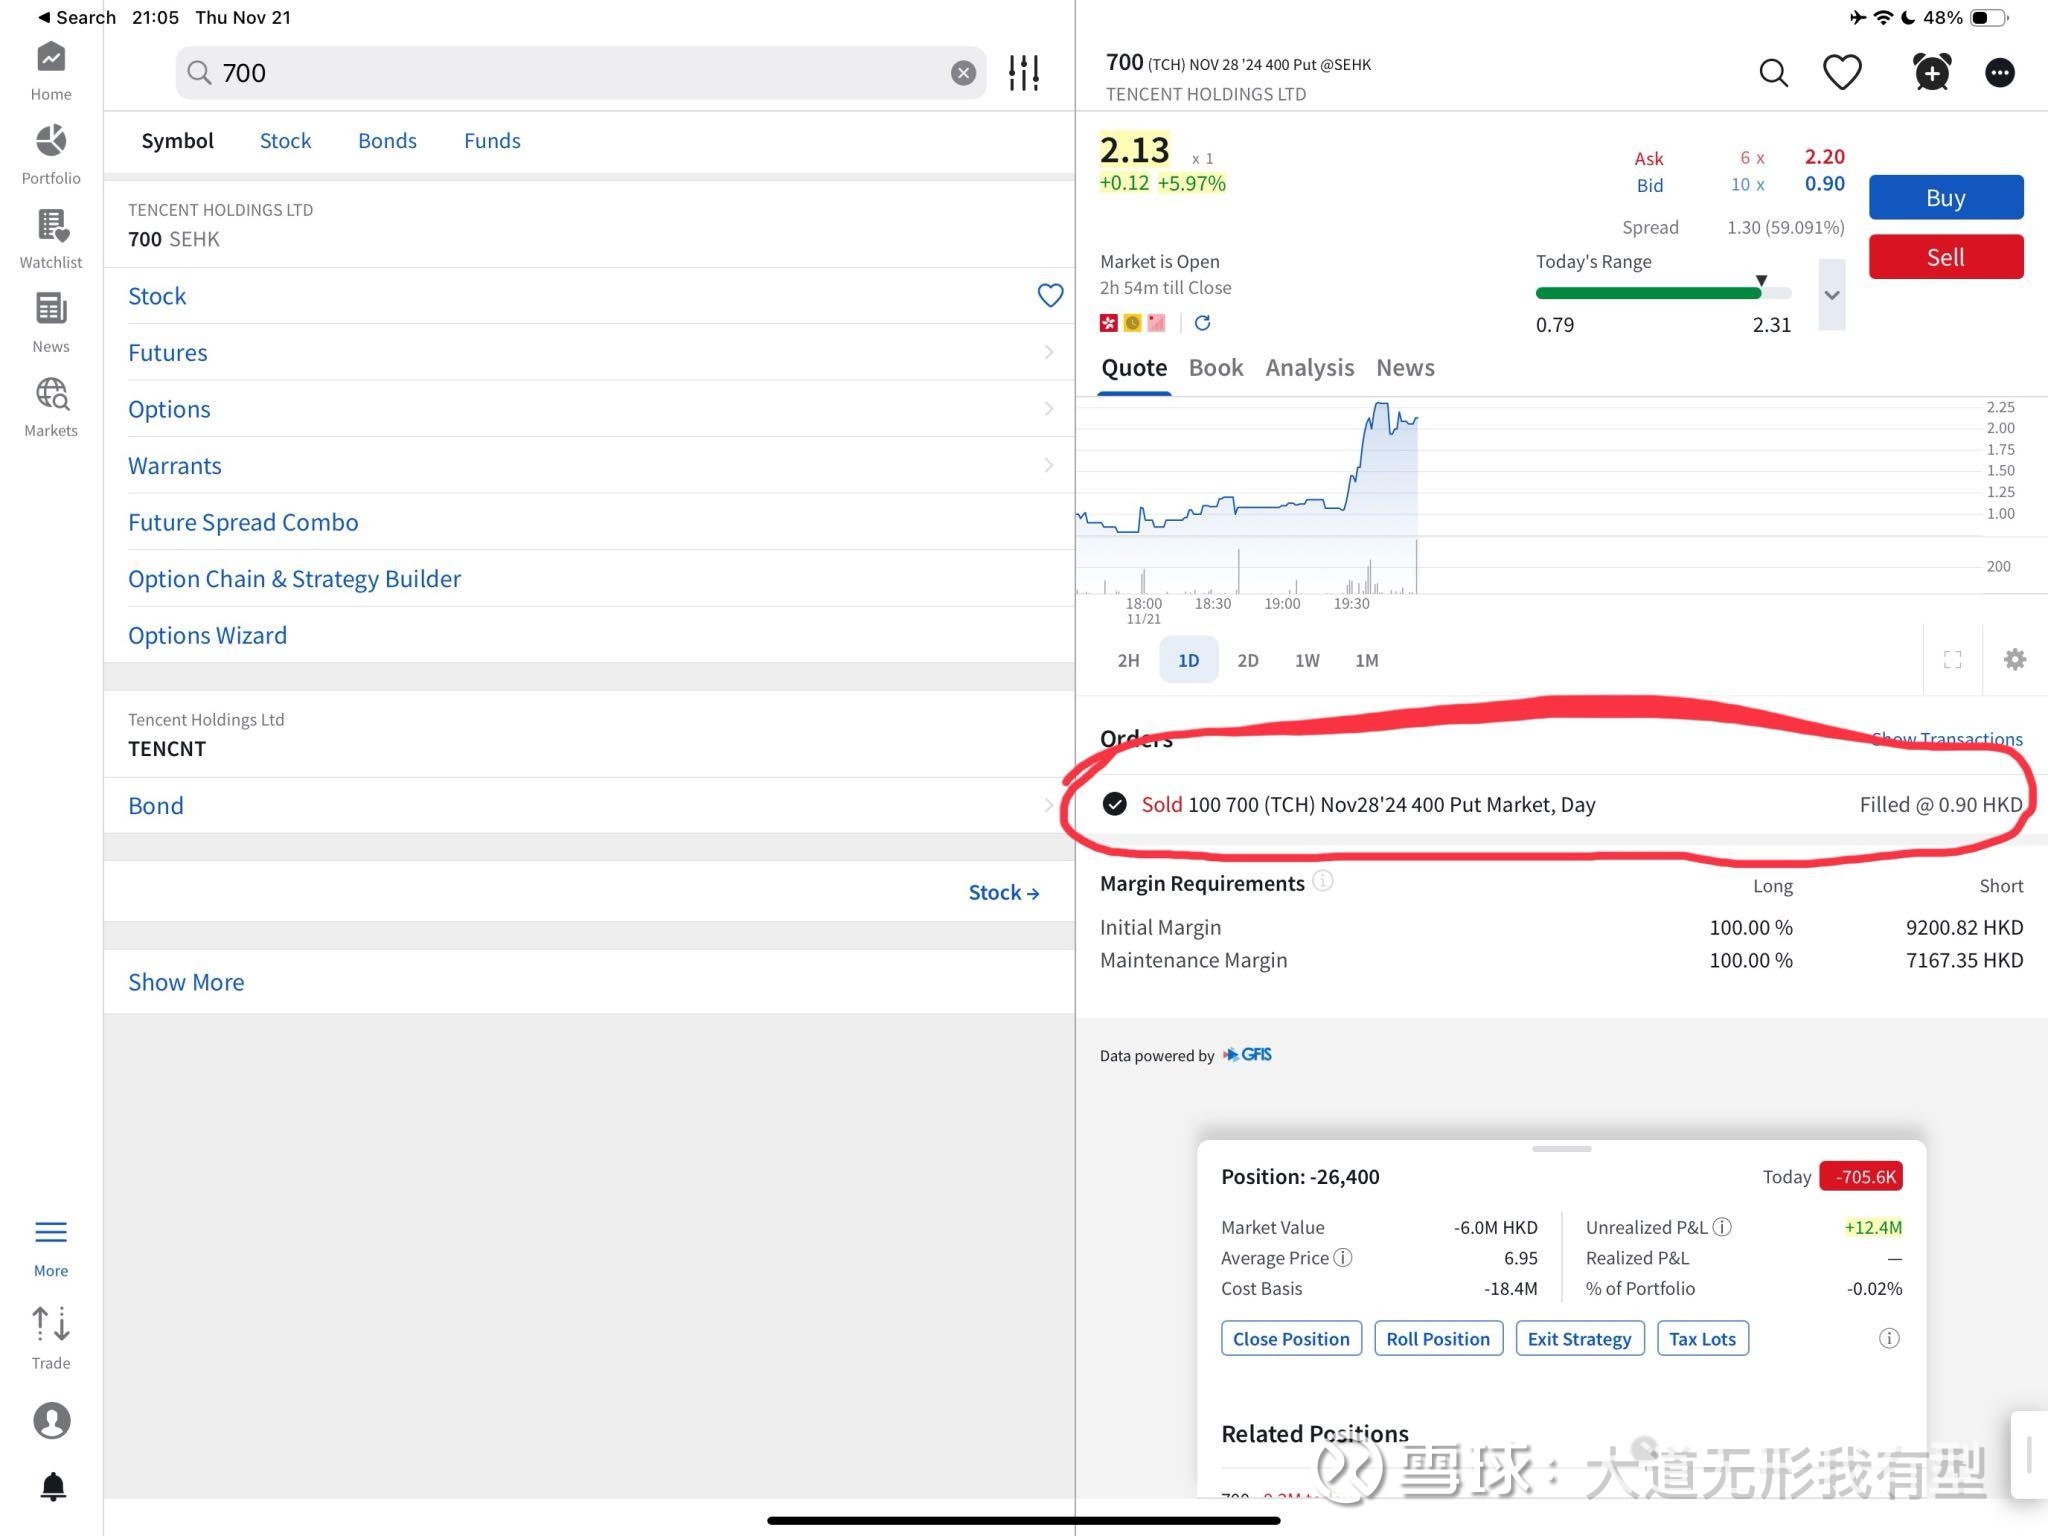Viewport: 2048px width, 1536px height.
Task: Switch to the Funds search tab
Action: 492,141
